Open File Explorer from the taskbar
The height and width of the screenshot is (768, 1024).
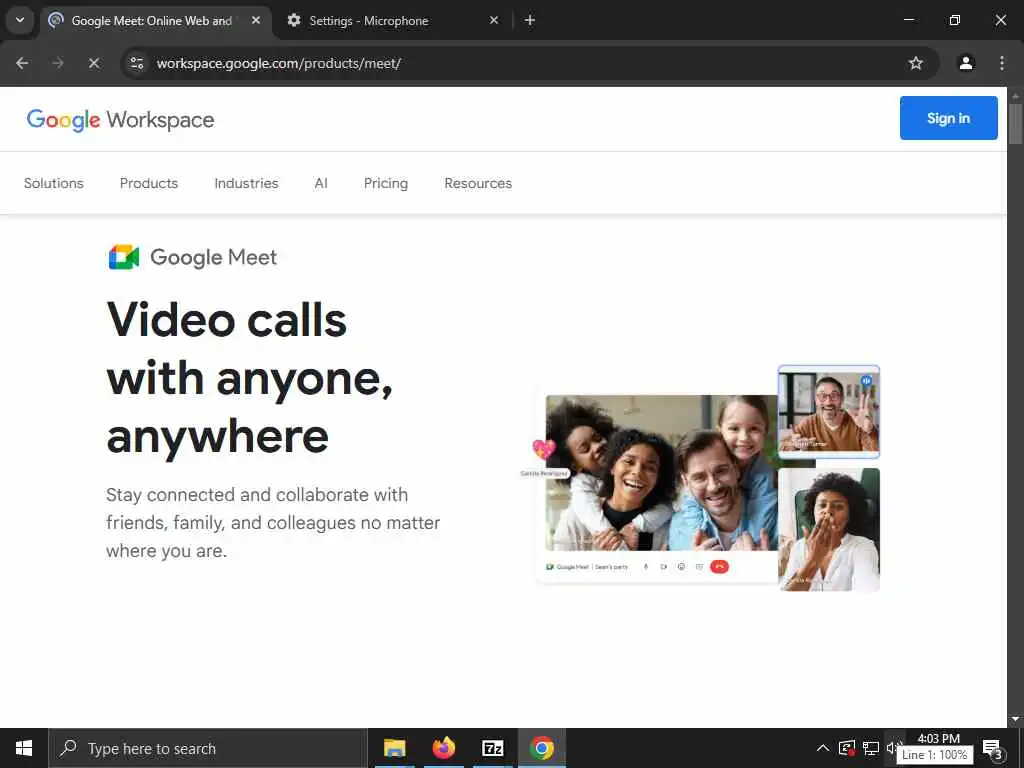[x=394, y=748]
